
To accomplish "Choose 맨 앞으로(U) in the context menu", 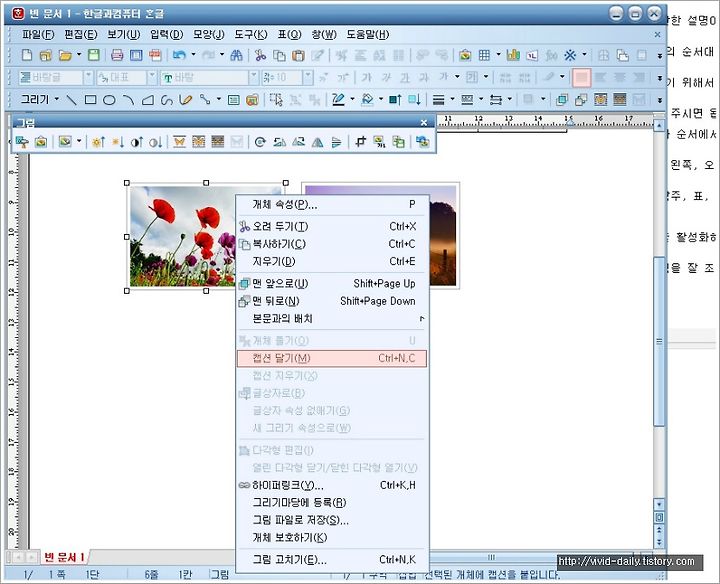I will (332, 284).
